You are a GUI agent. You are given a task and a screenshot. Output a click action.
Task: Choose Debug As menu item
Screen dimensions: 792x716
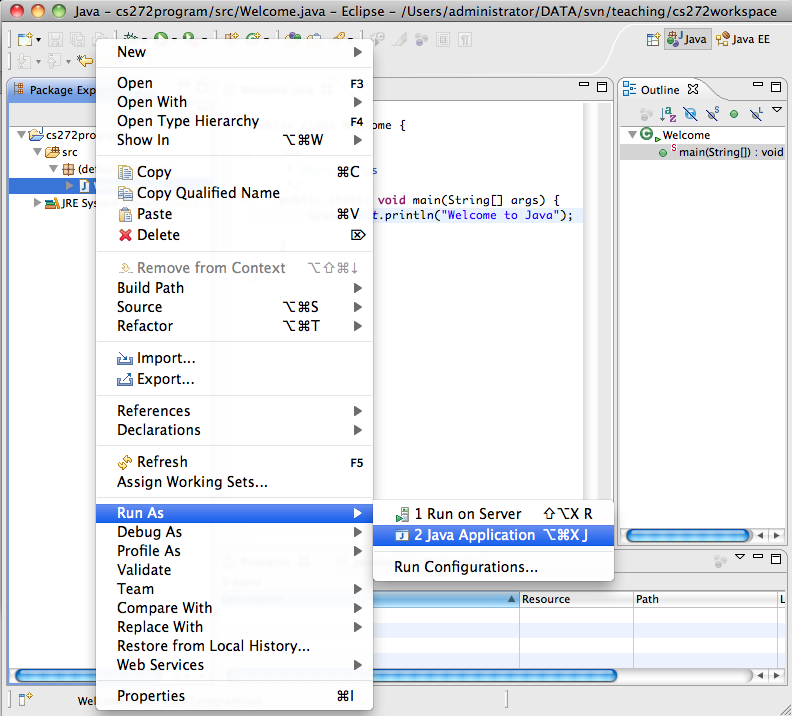coord(234,532)
